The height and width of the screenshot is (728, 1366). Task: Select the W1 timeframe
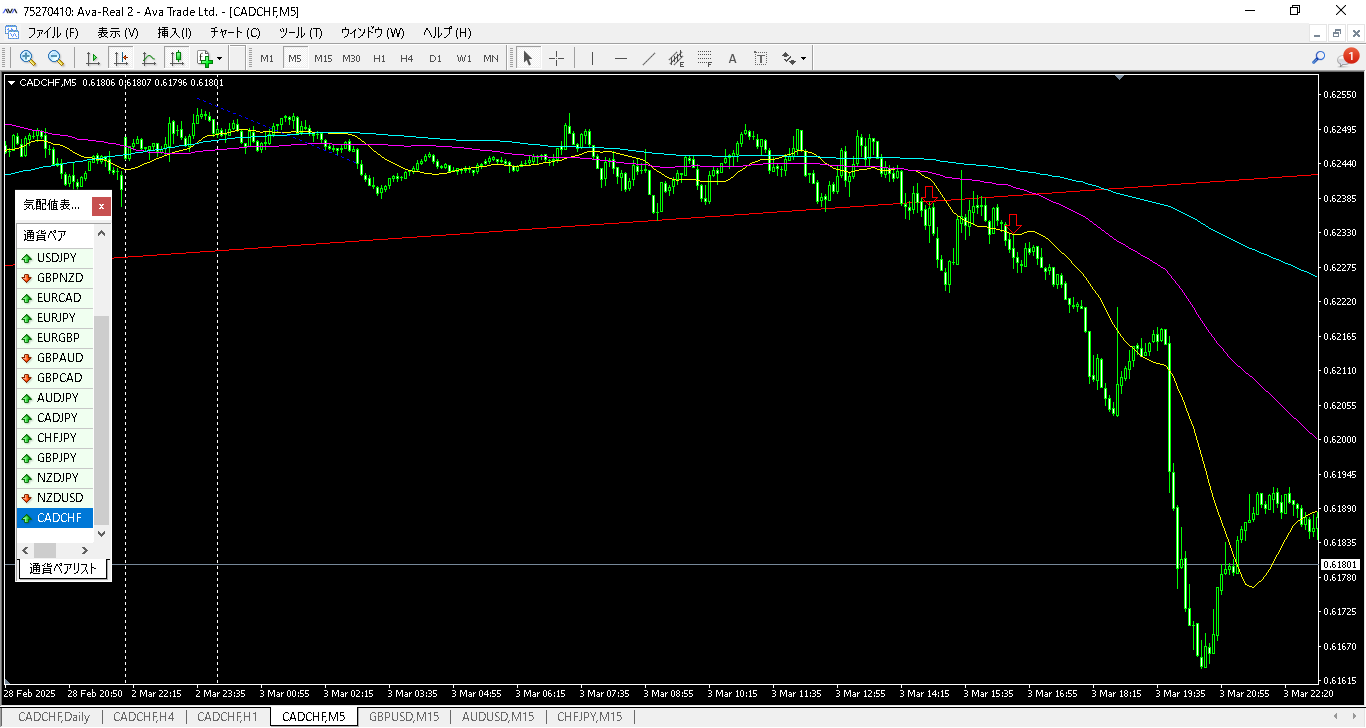click(x=464, y=58)
